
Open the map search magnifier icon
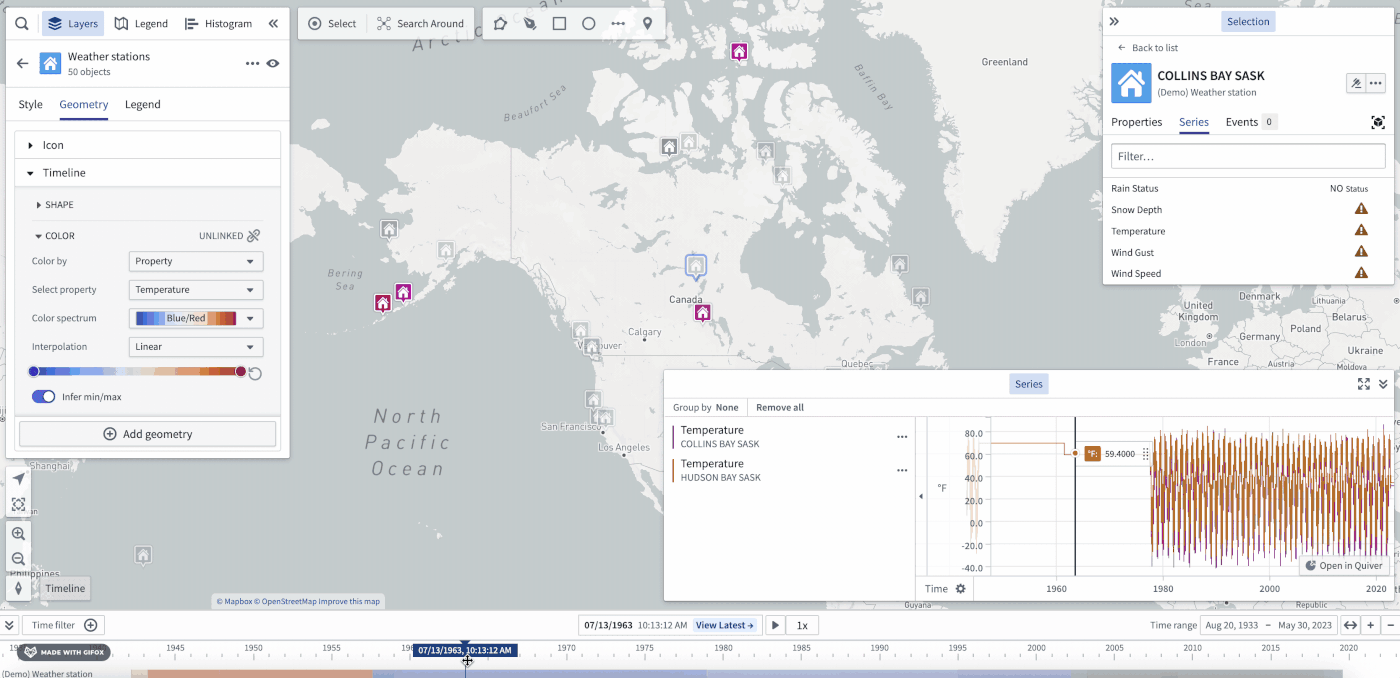click(22, 23)
